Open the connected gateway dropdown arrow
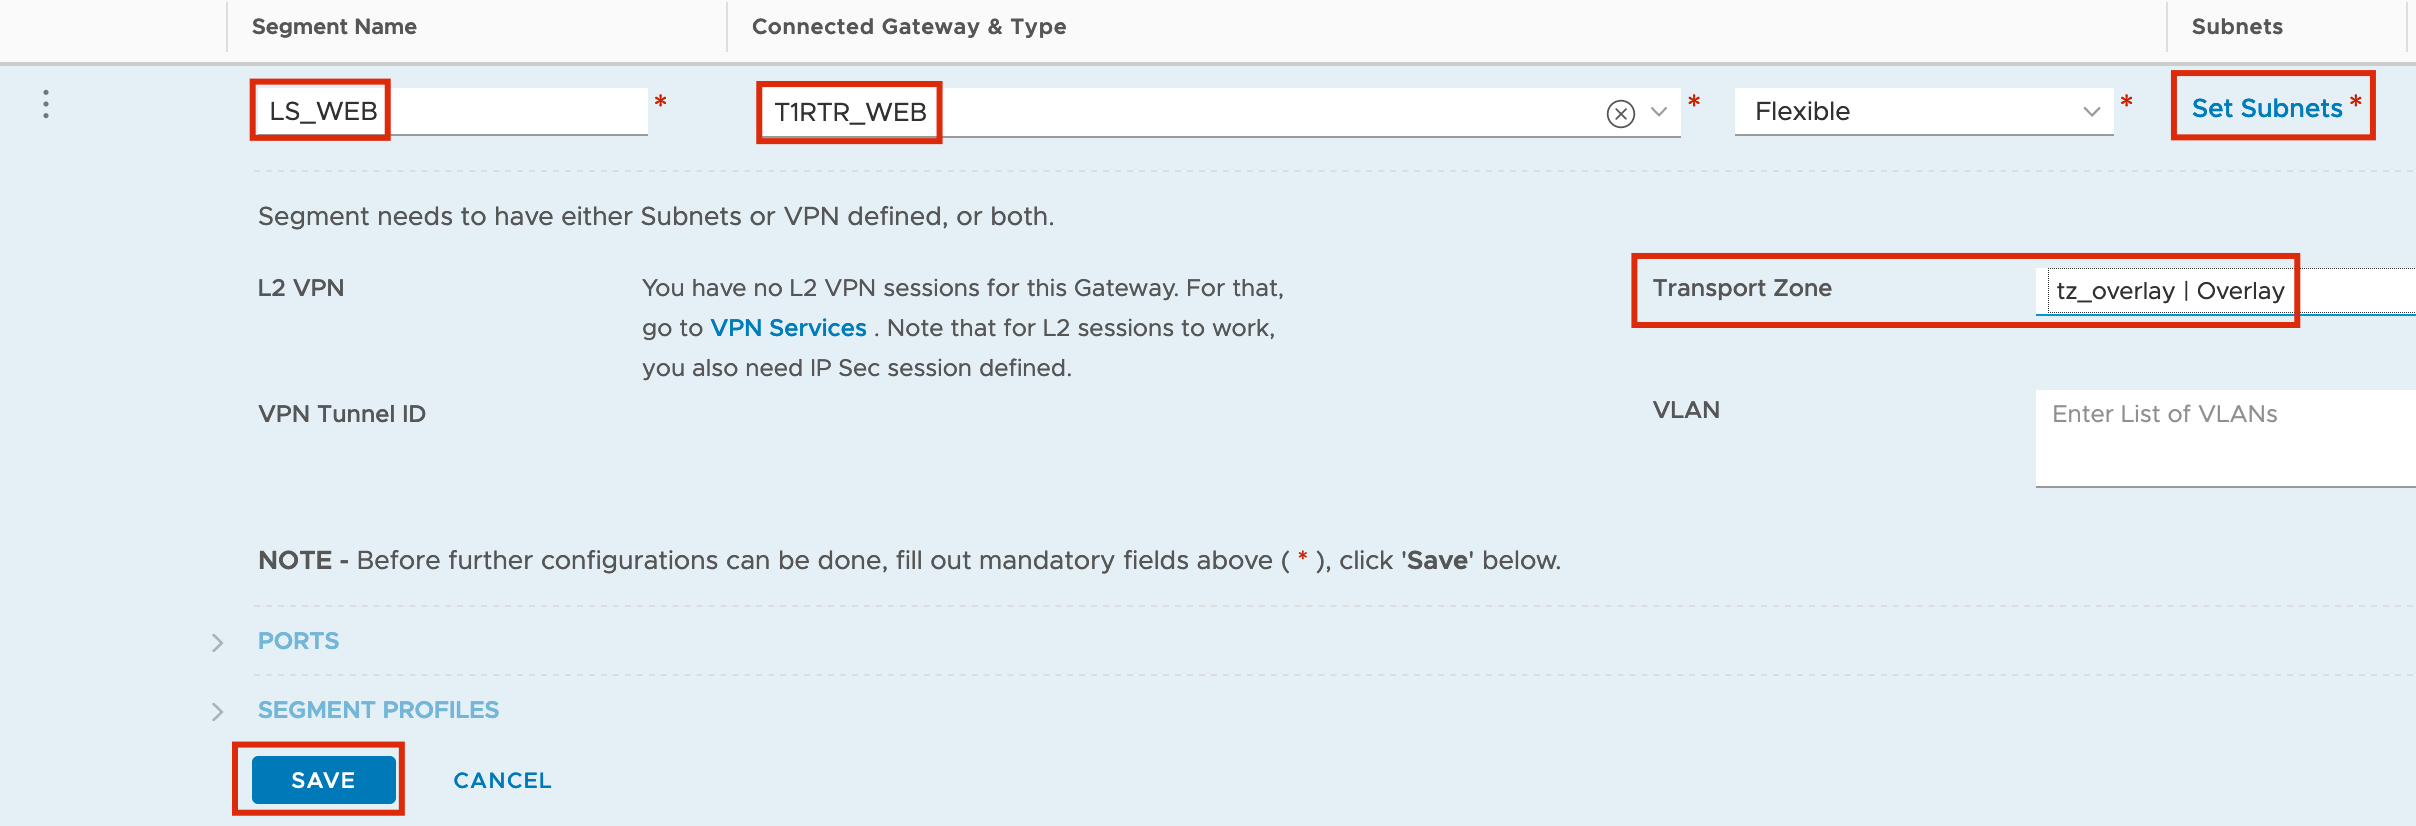The image size is (2416, 826). tap(1659, 112)
